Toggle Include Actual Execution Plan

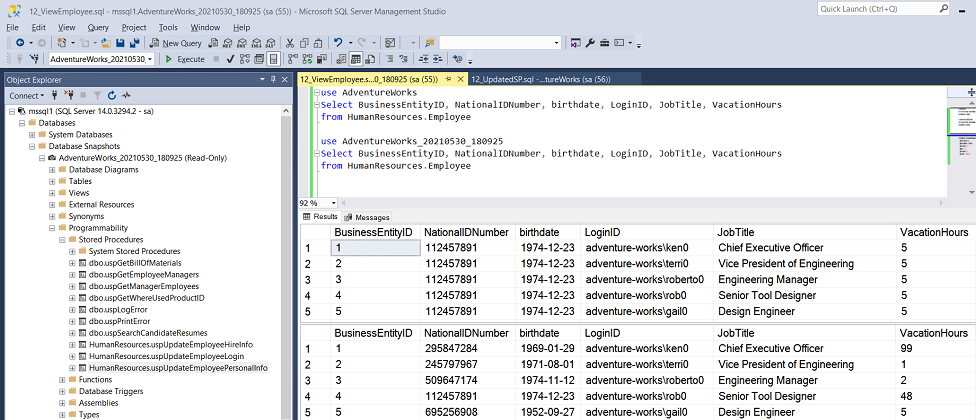pyautogui.click(x=292, y=59)
